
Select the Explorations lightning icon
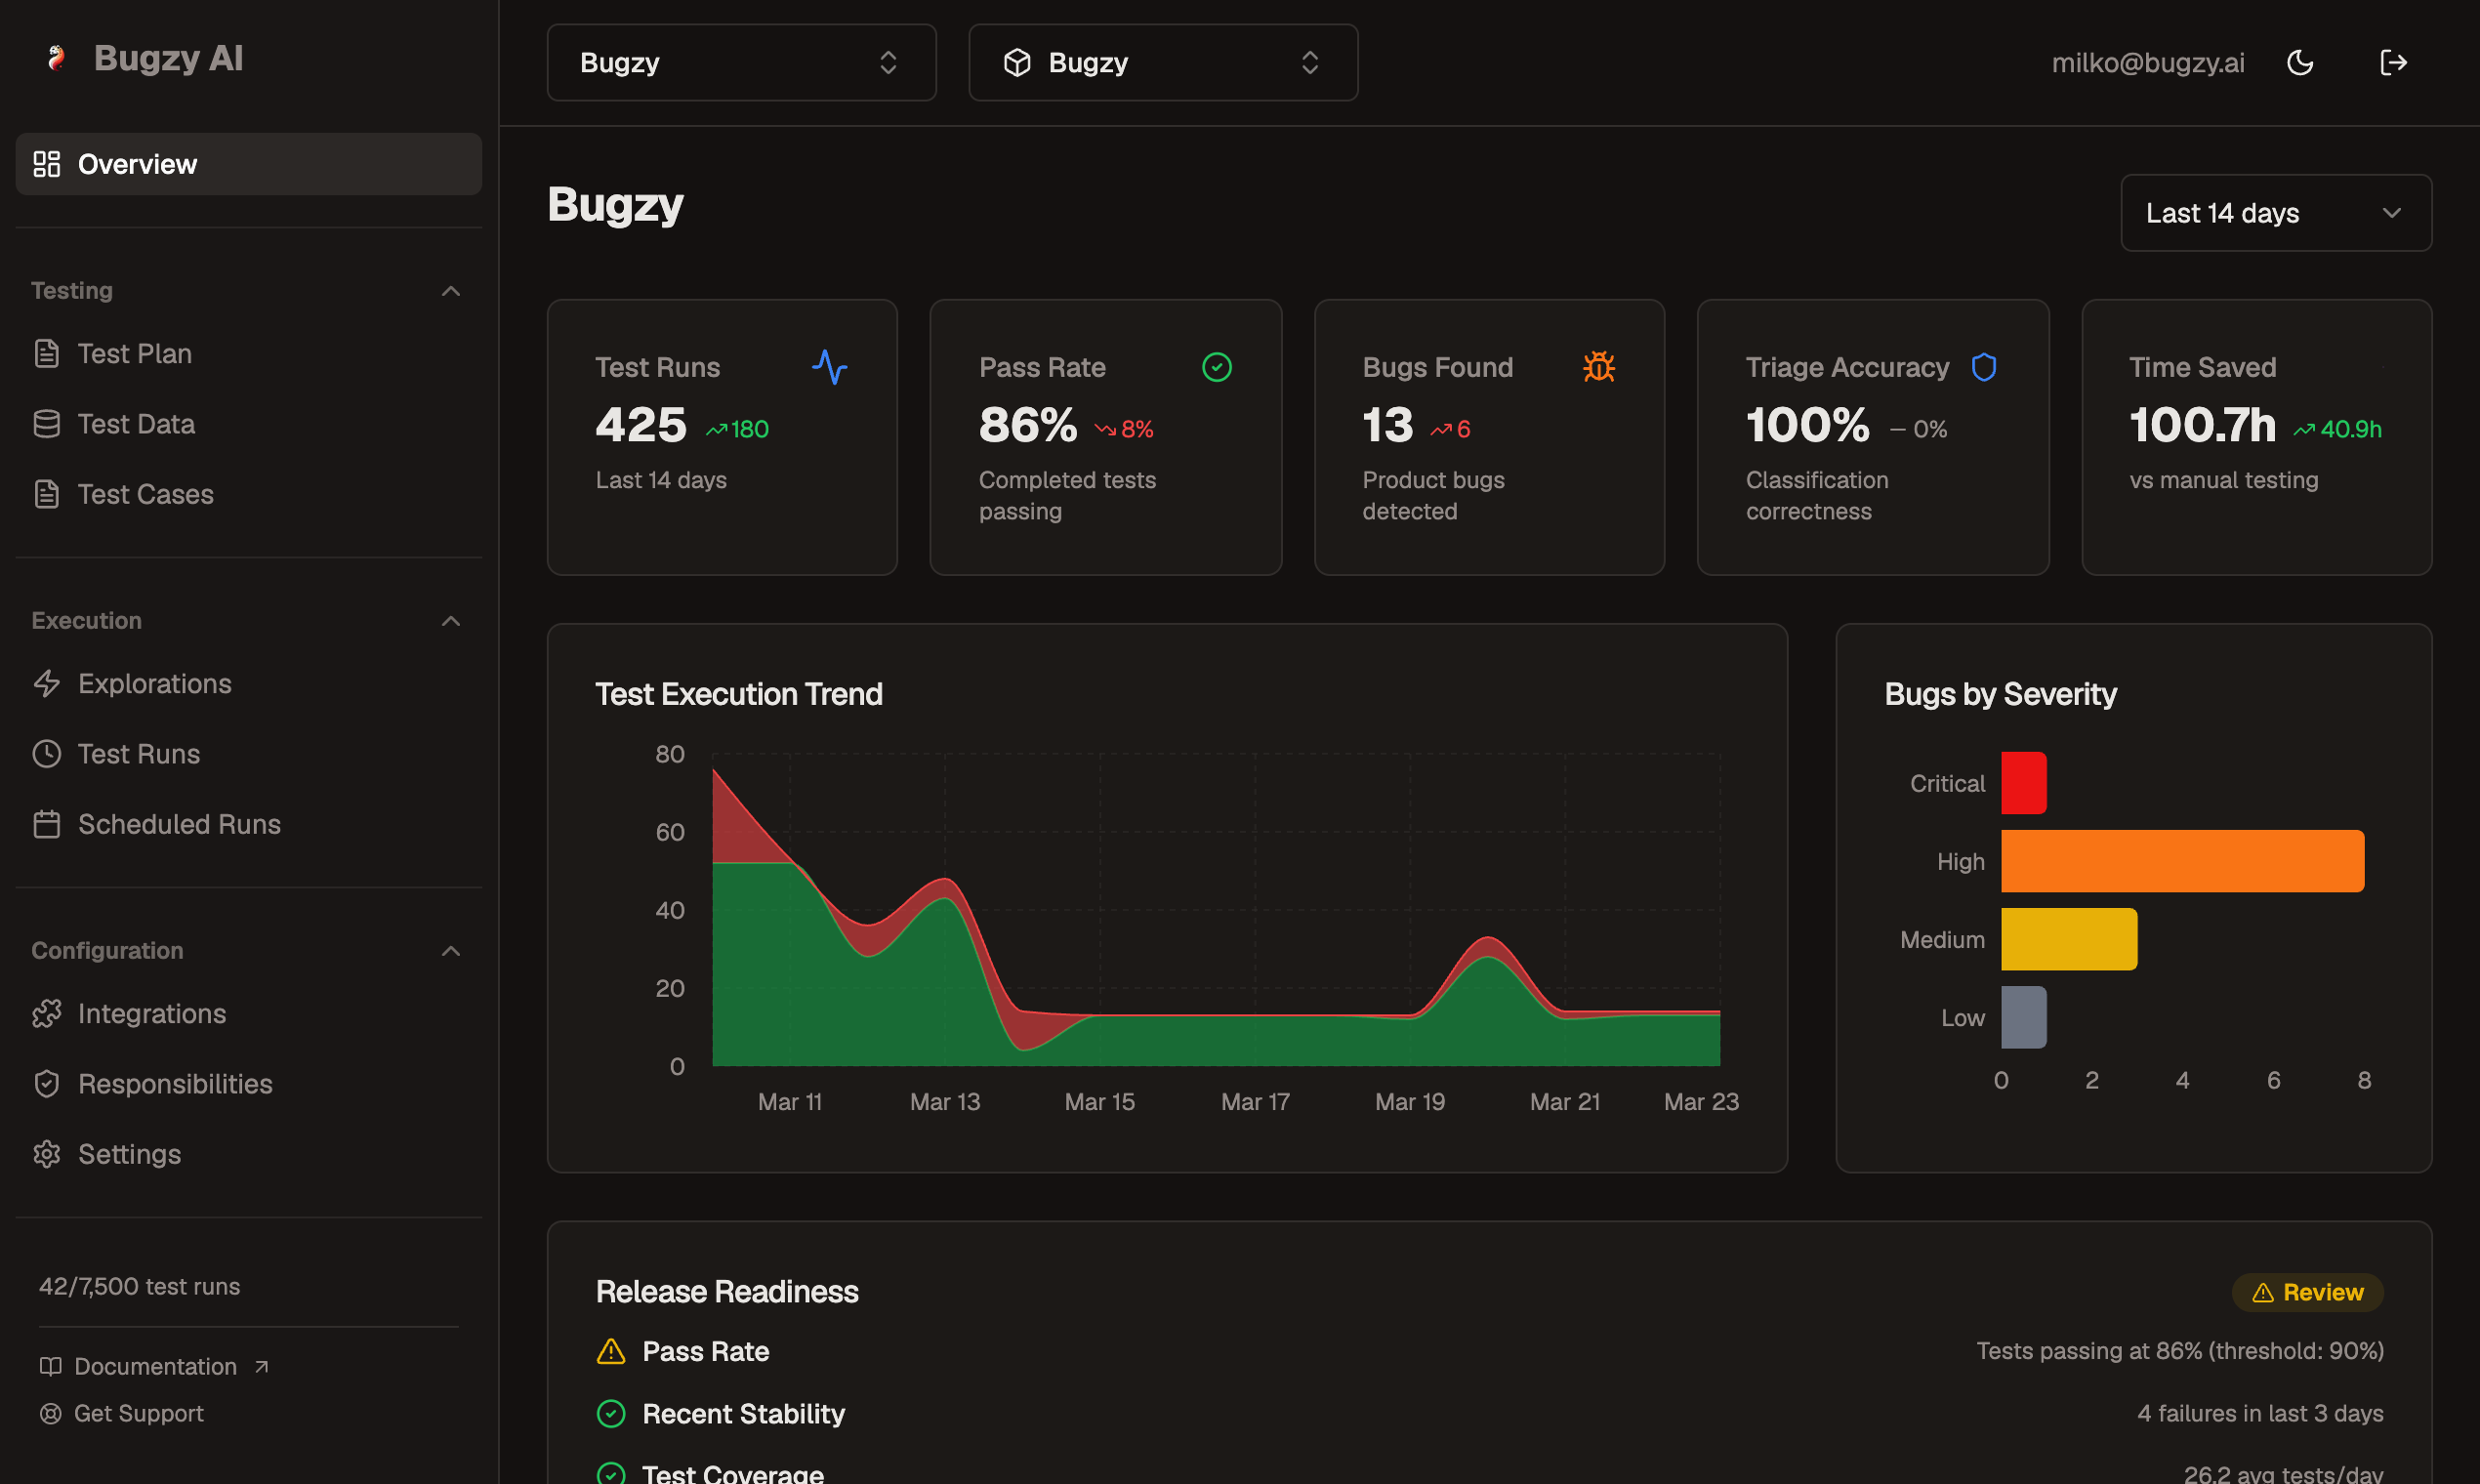click(47, 683)
